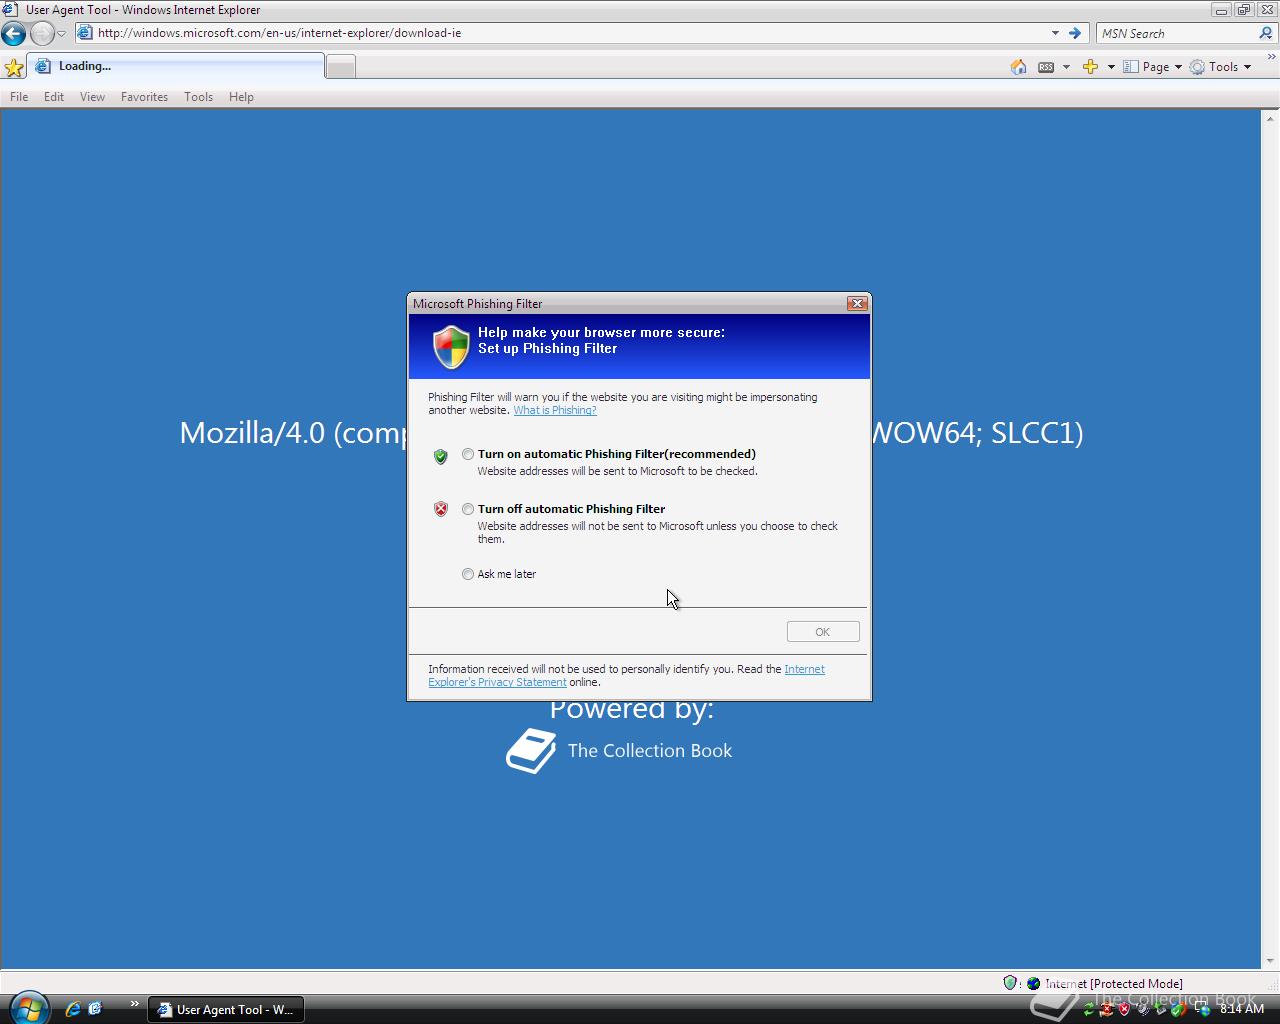The image size is (1280, 1024).
Task: Open the Edit menu
Action: click(x=54, y=97)
